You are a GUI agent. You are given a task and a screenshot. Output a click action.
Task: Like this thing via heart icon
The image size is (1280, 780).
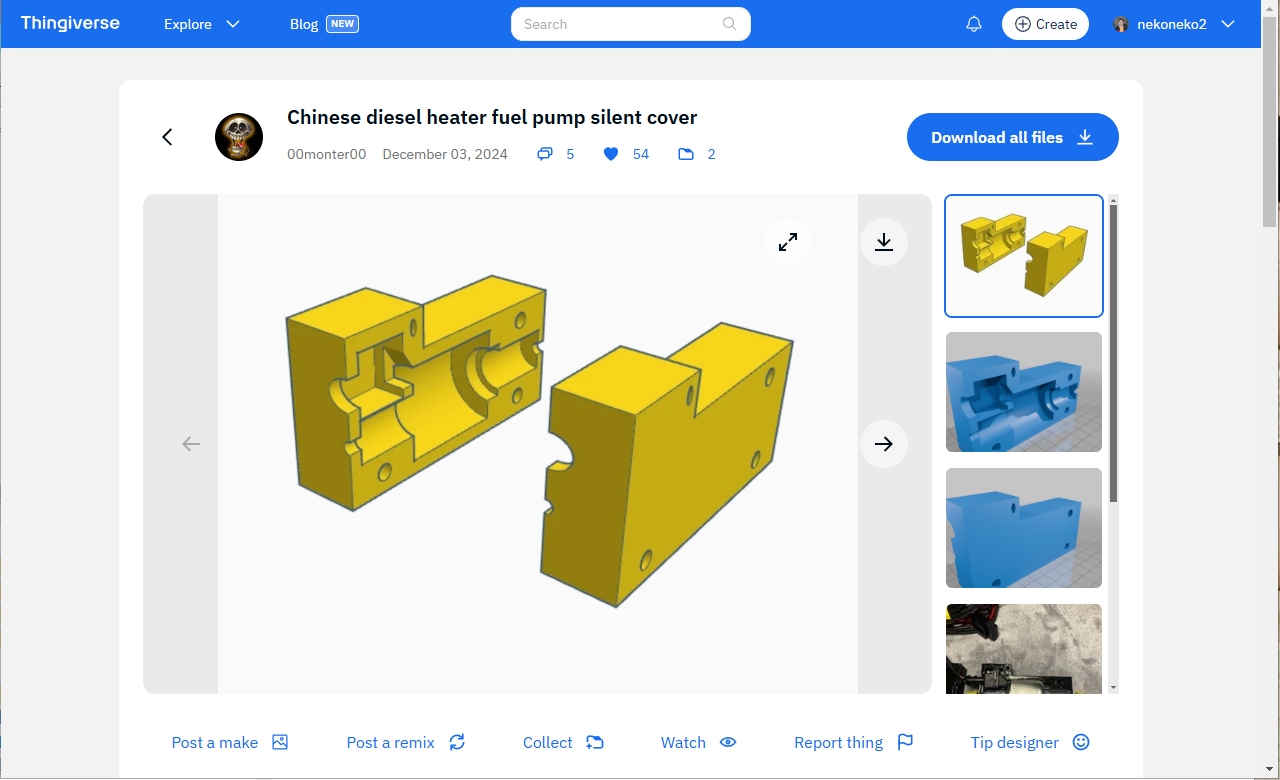tap(611, 154)
